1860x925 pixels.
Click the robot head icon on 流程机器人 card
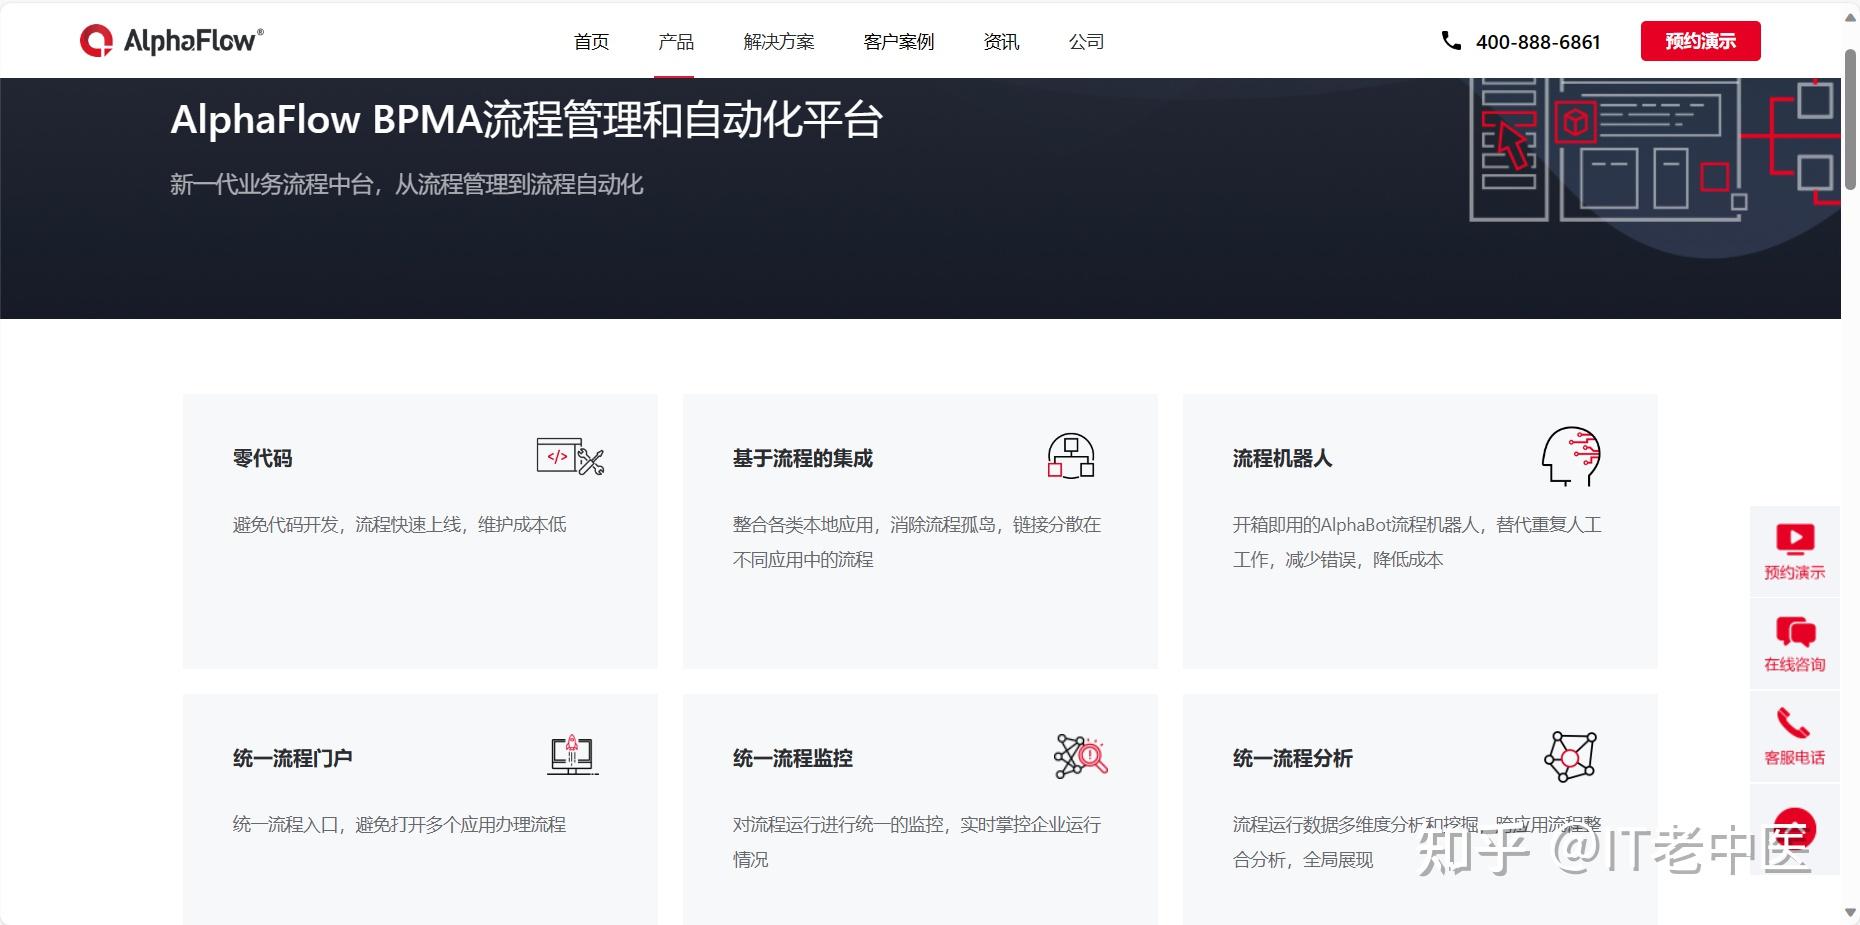(x=1570, y=456)
